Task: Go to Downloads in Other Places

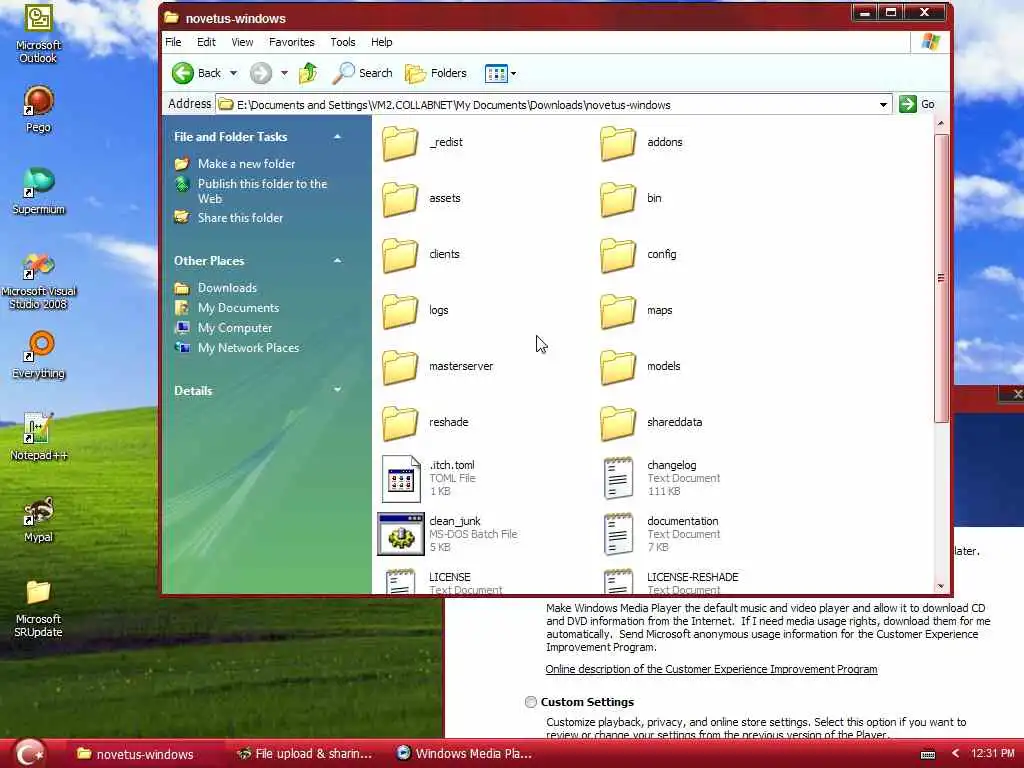Action: [x=227, y=288]
